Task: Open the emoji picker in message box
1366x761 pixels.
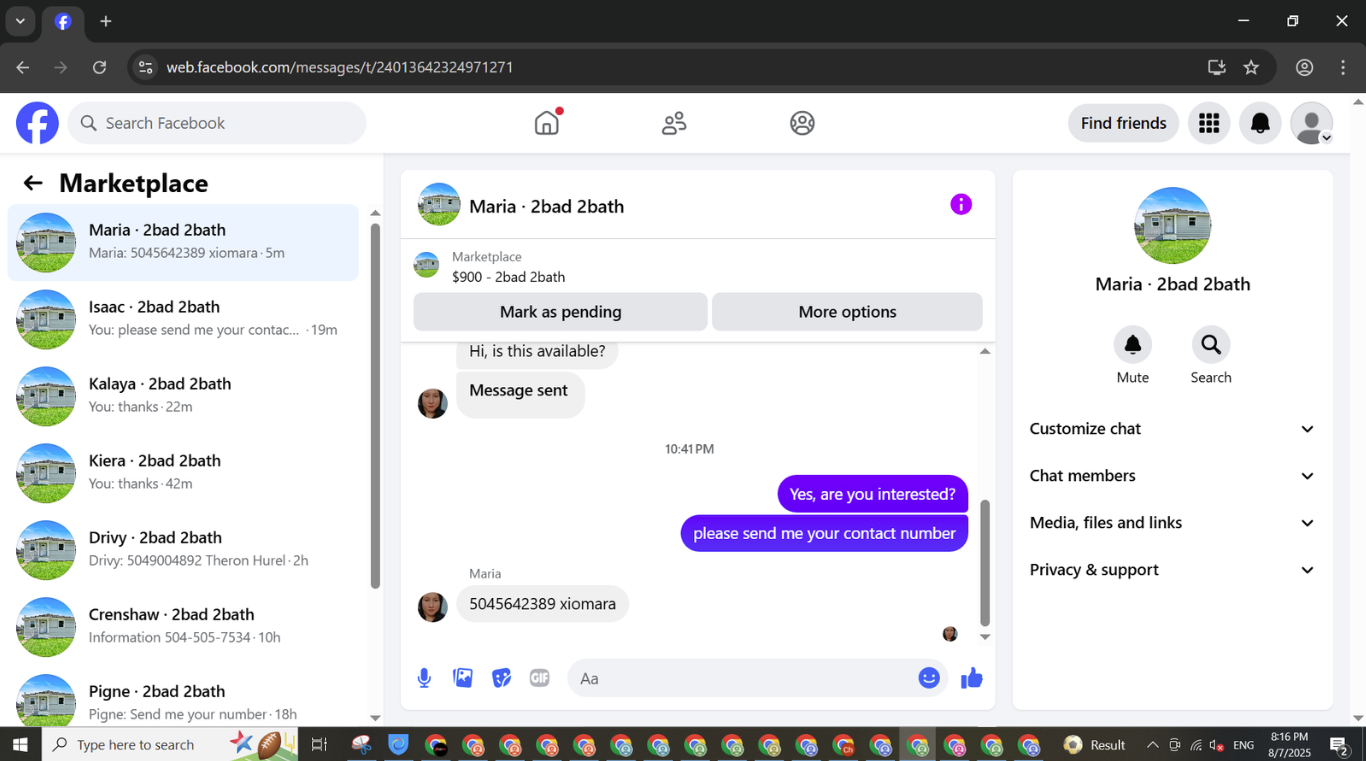Action: [929, 678]
